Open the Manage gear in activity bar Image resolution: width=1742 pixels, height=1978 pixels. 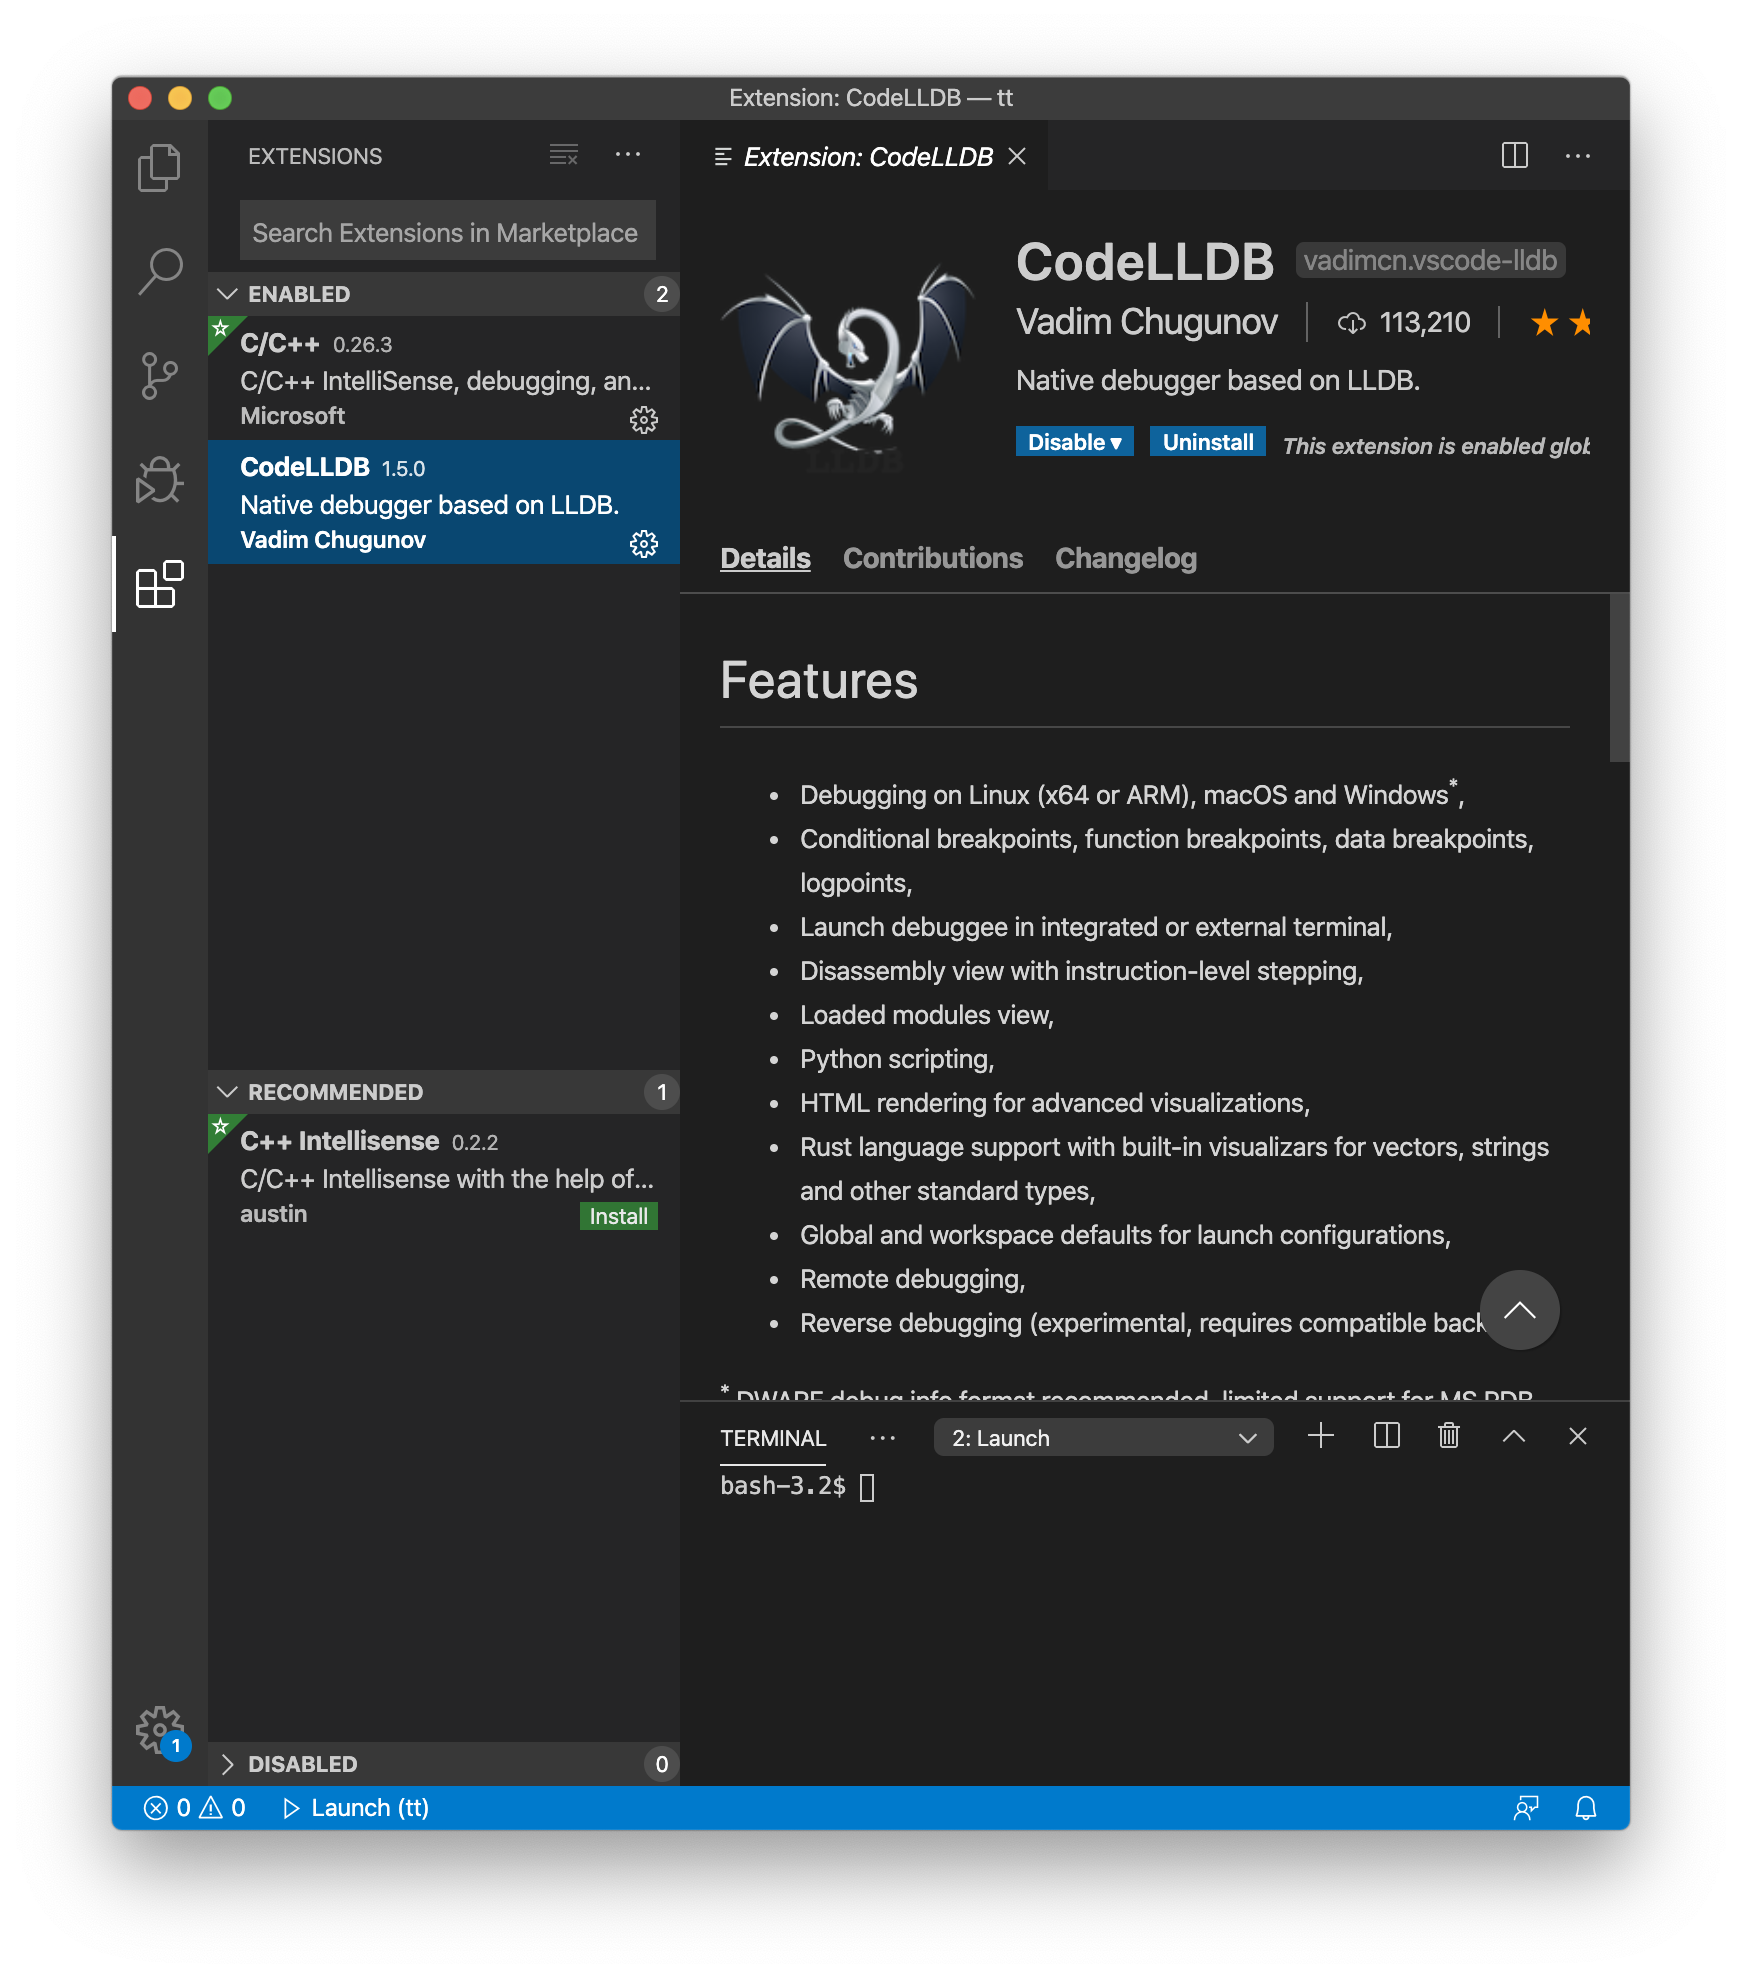pyautogui.click(x=159, y=1730)
